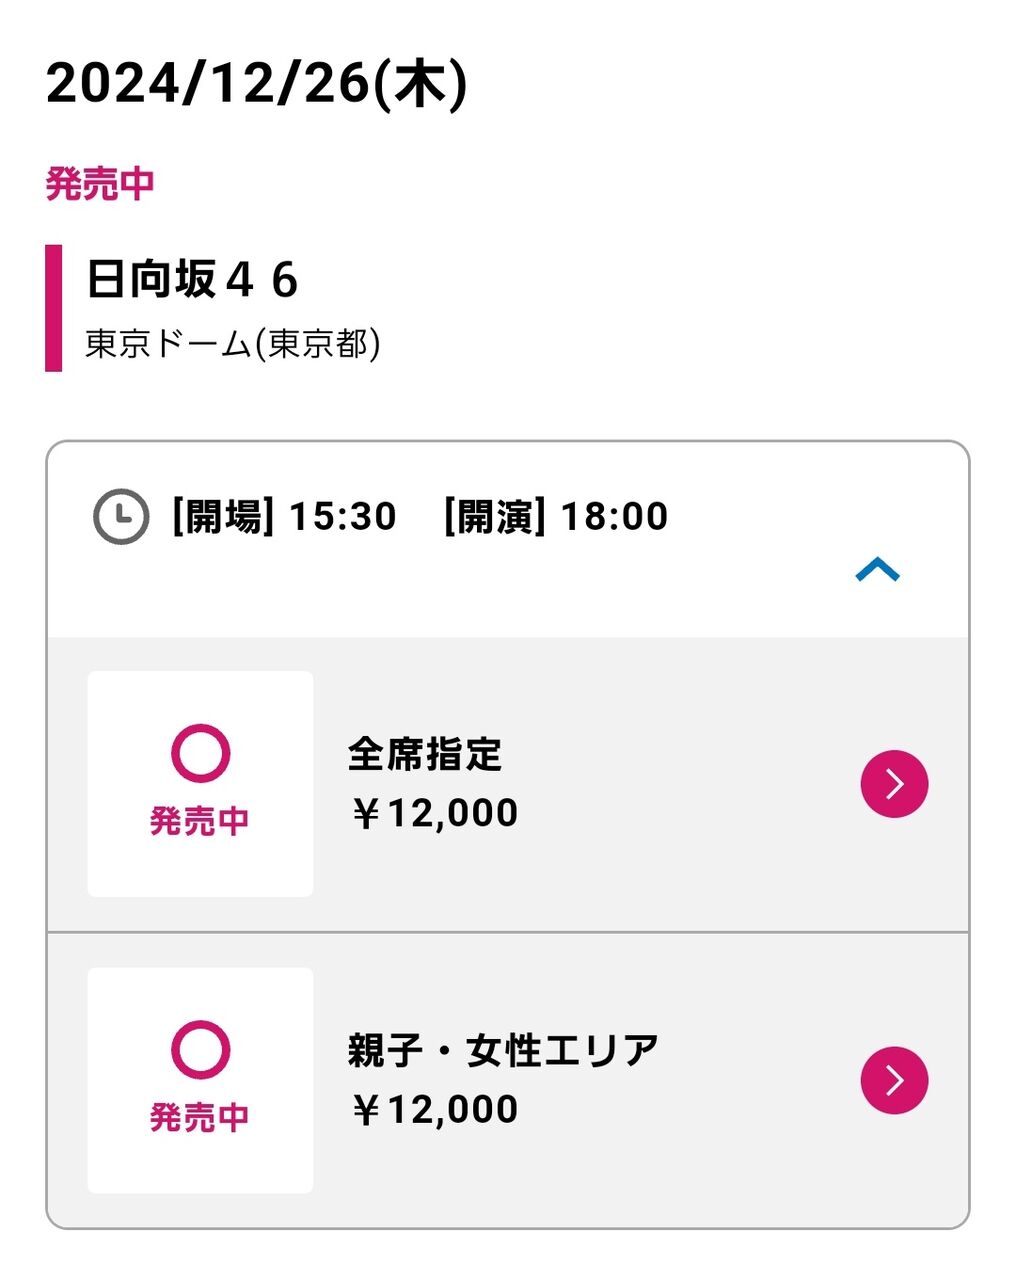The width and height of the screenshot is (1016, 1280).
Task: Click the ¥12,000 price under 親子・女性エリア
Action: pos(434,1109)
